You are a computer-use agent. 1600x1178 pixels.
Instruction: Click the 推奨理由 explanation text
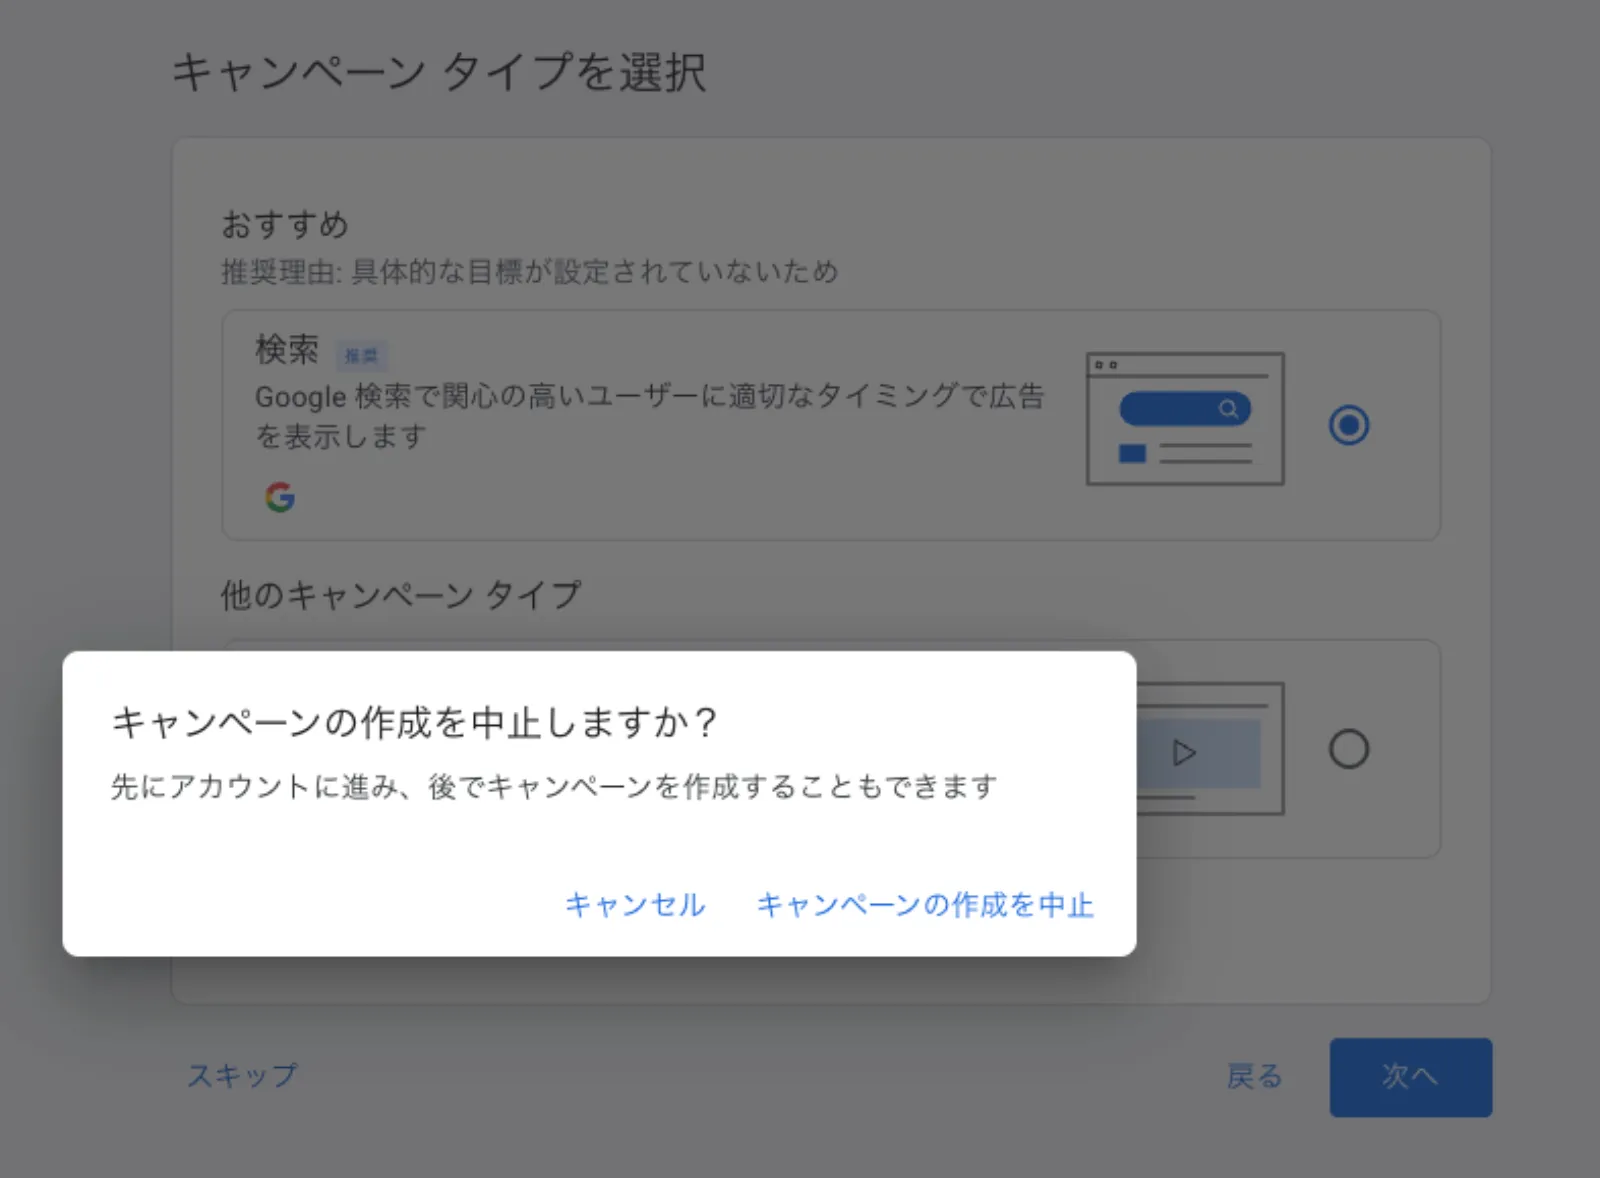click(x=530, y=272)
